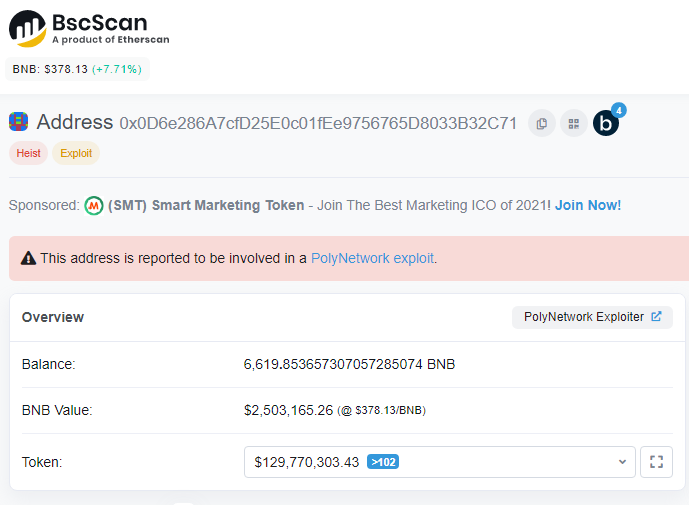Expand token holdings to full view

coord(656,462)
